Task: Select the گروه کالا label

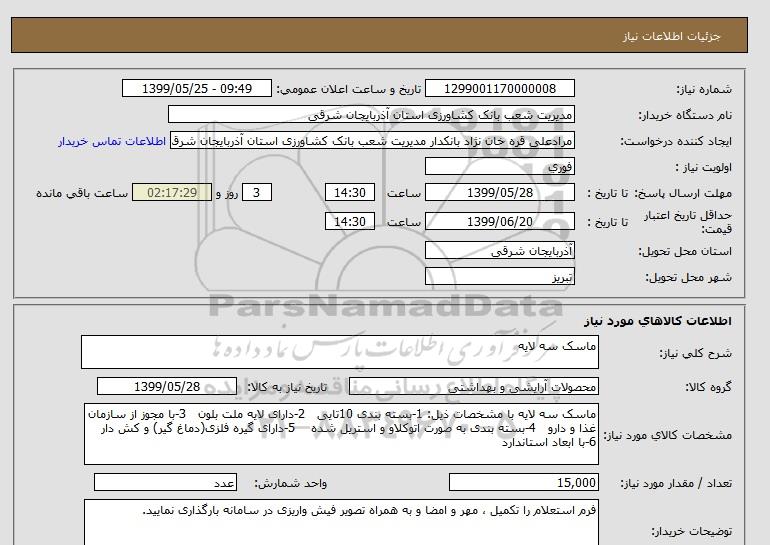Action: 708,387
